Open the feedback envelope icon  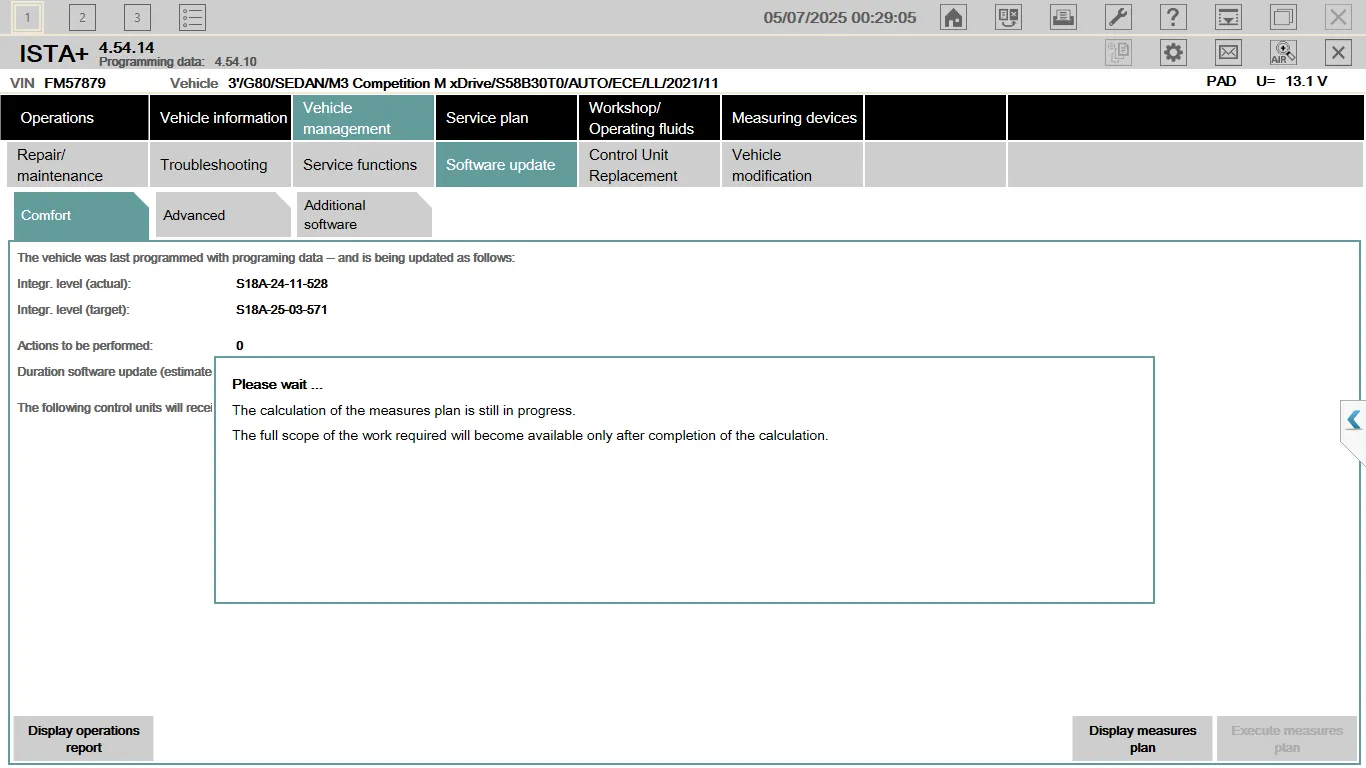[1228, 53]
